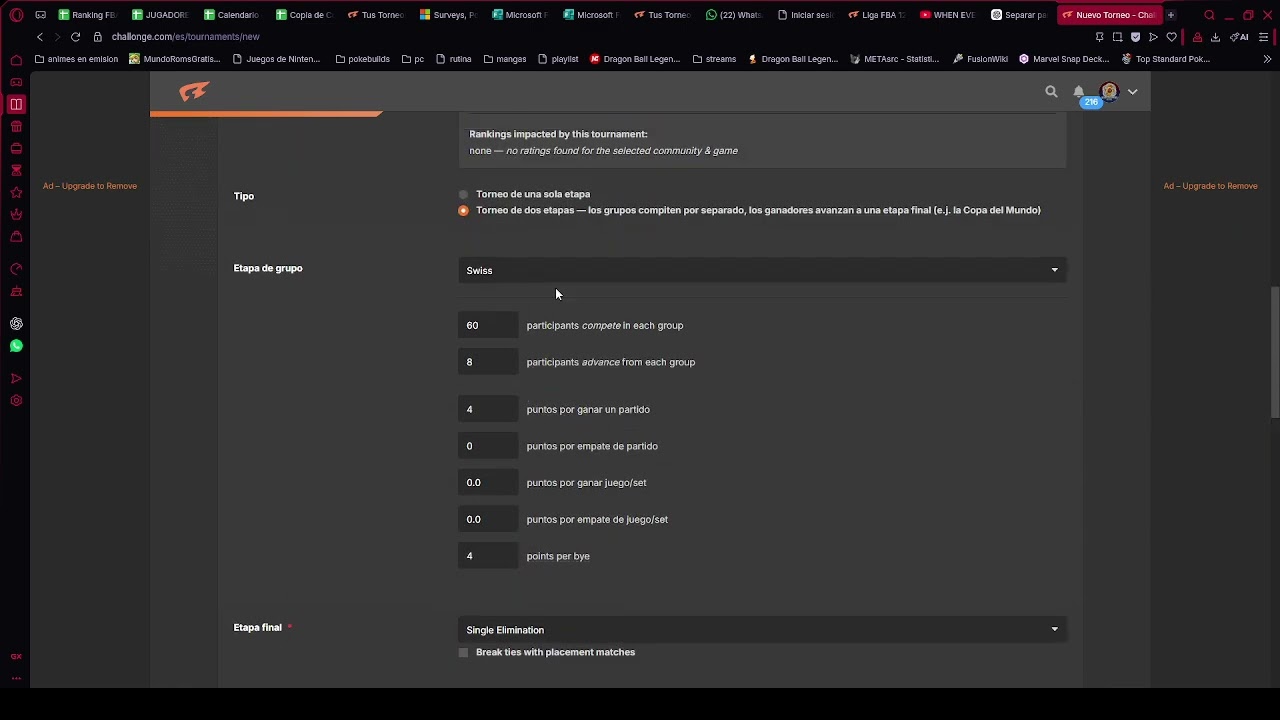1280x720 pixels.
Task: Click the right Ad – Upgrade to Remove link
Action: (1210, 186)
